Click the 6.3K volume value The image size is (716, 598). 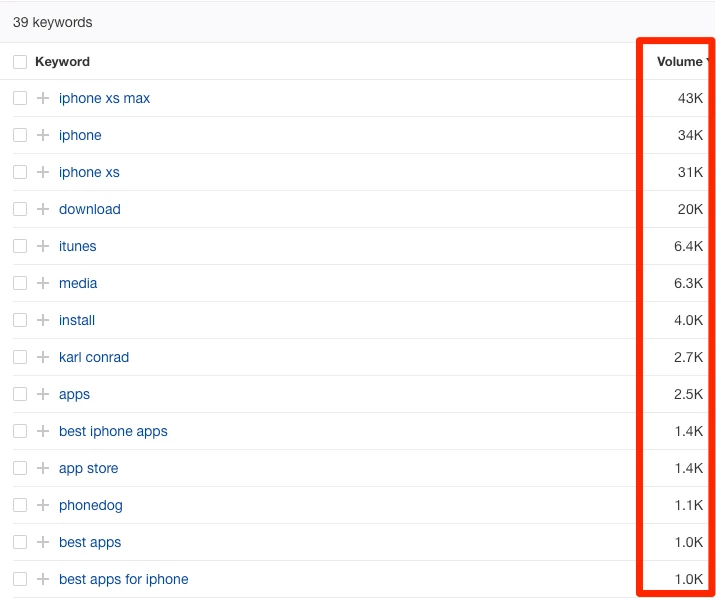(x=689, y=283)
